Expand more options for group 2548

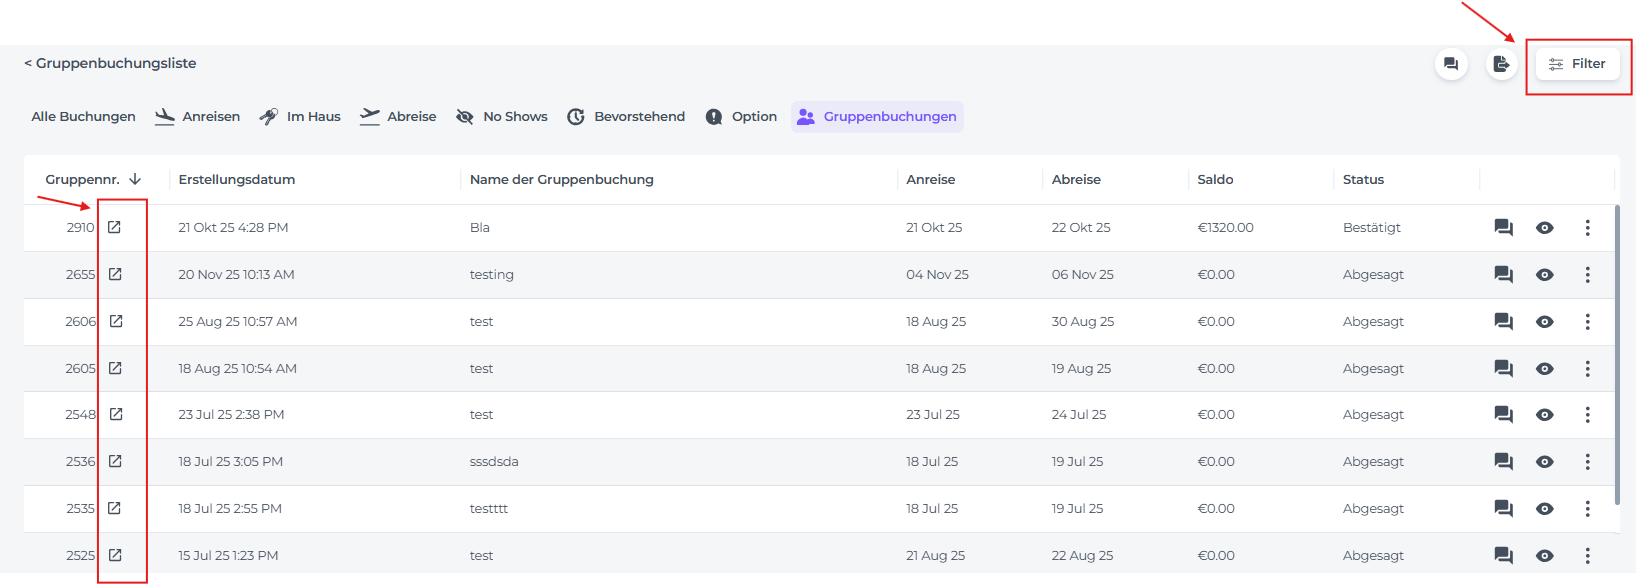pos(1587,415)
